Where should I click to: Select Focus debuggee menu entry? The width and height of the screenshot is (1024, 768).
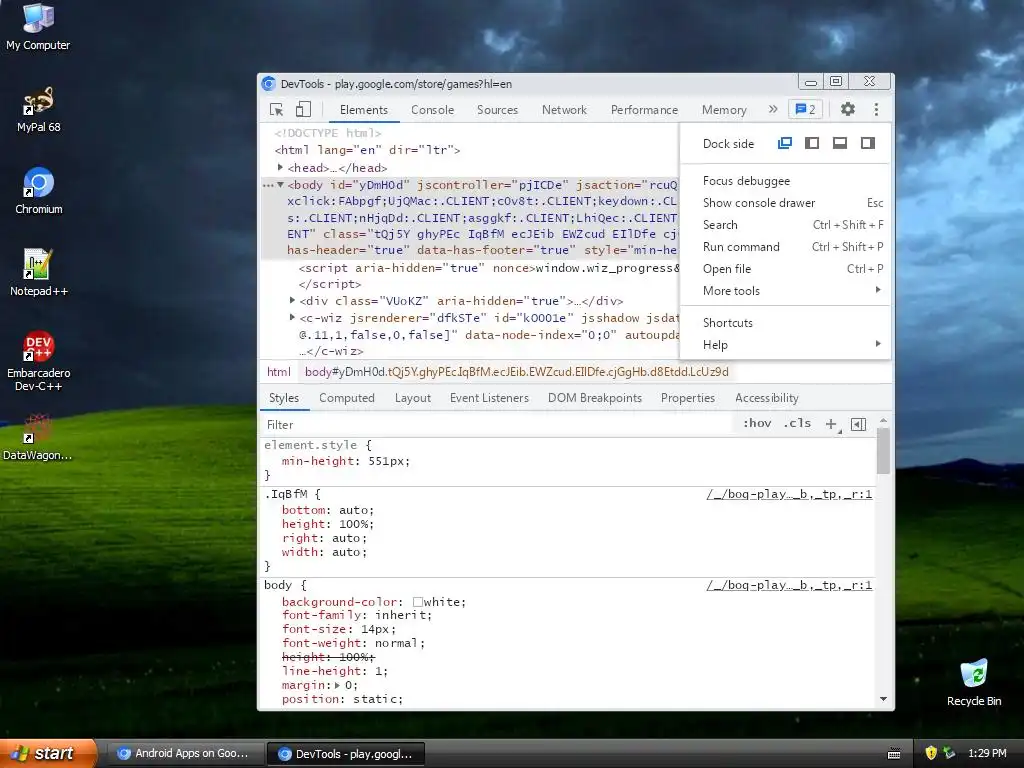pos(785,181)
